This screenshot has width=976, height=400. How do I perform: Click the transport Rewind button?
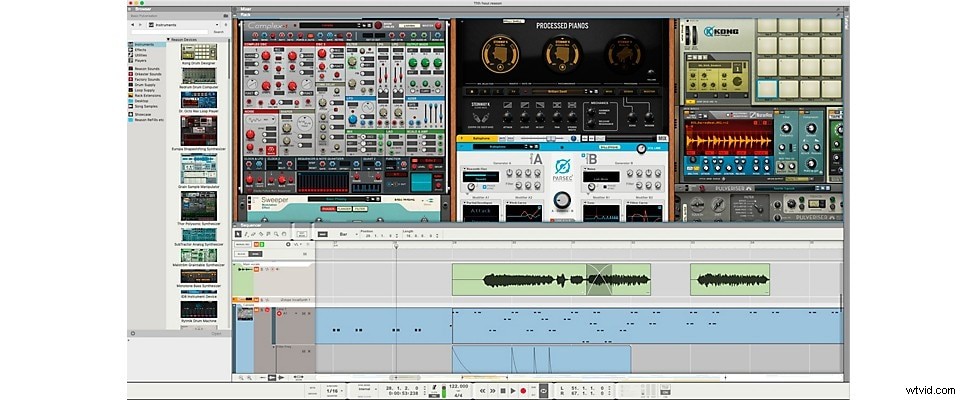(482, 391)
